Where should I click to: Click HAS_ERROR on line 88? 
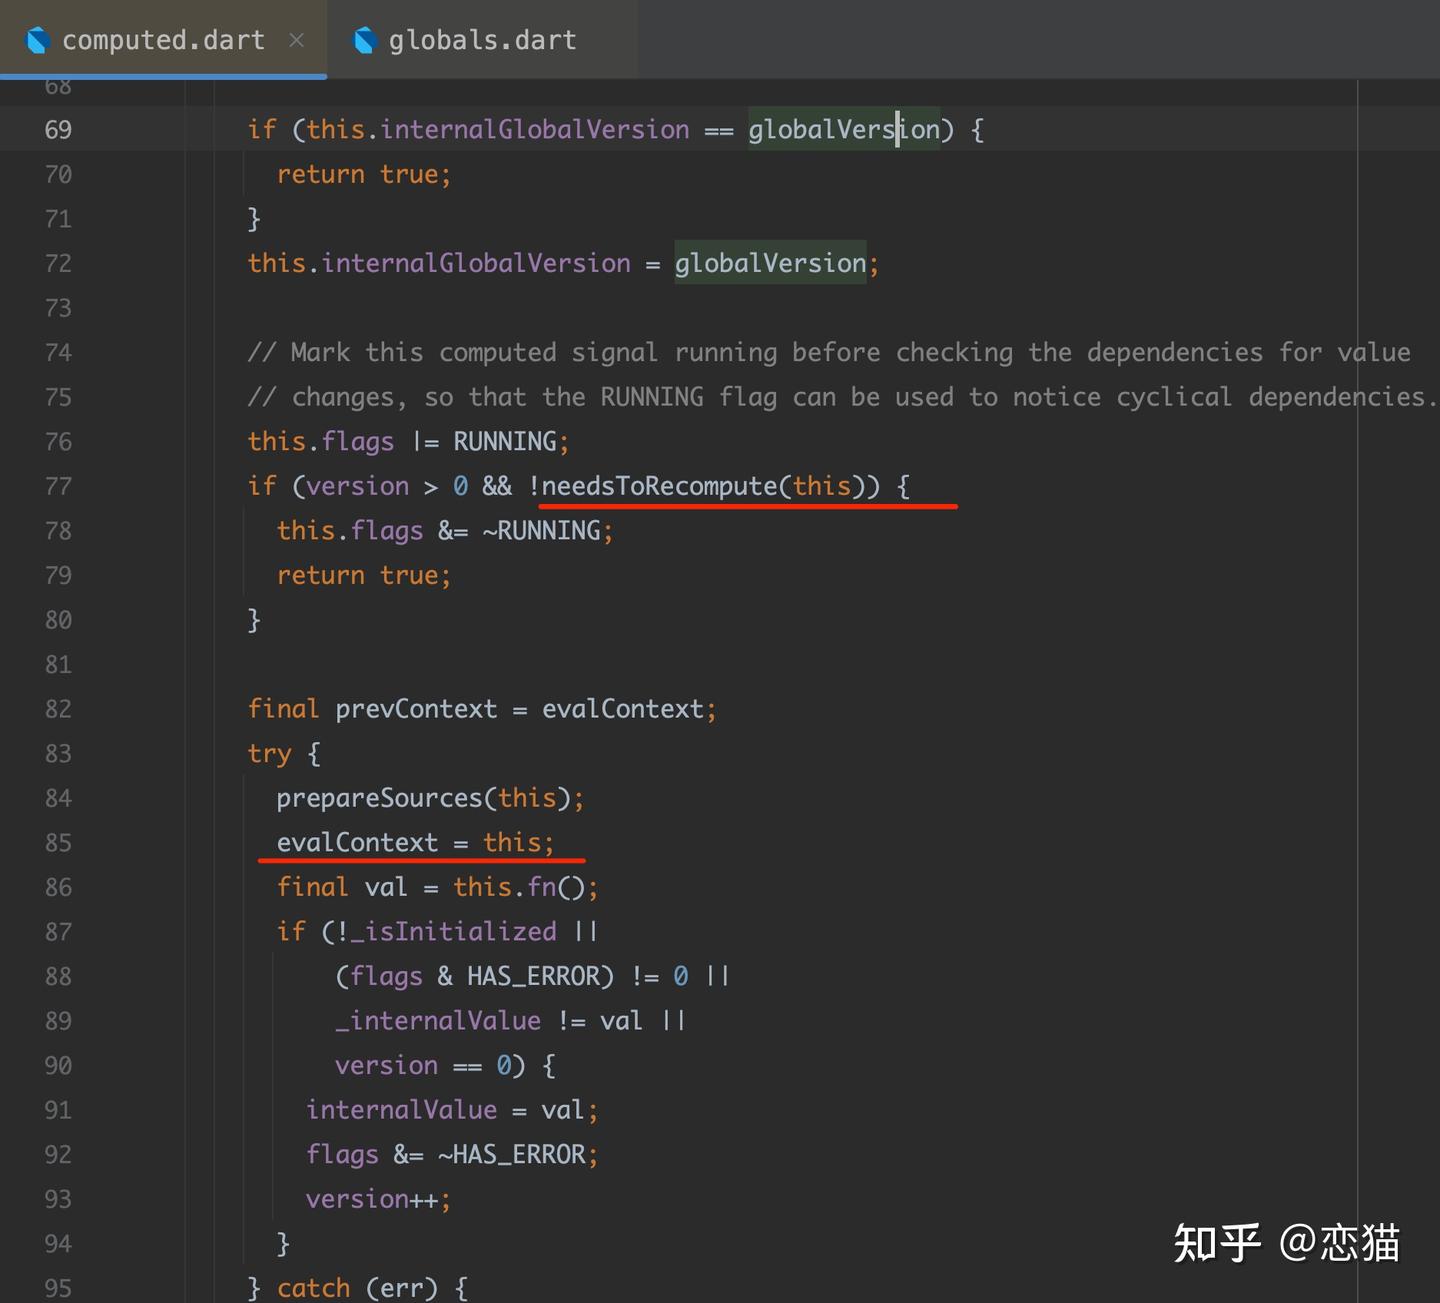click(534, 976)
